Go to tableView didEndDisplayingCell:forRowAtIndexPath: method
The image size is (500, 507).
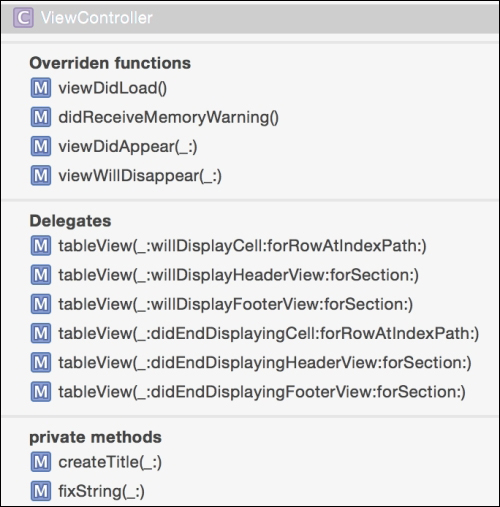point(269,333)
